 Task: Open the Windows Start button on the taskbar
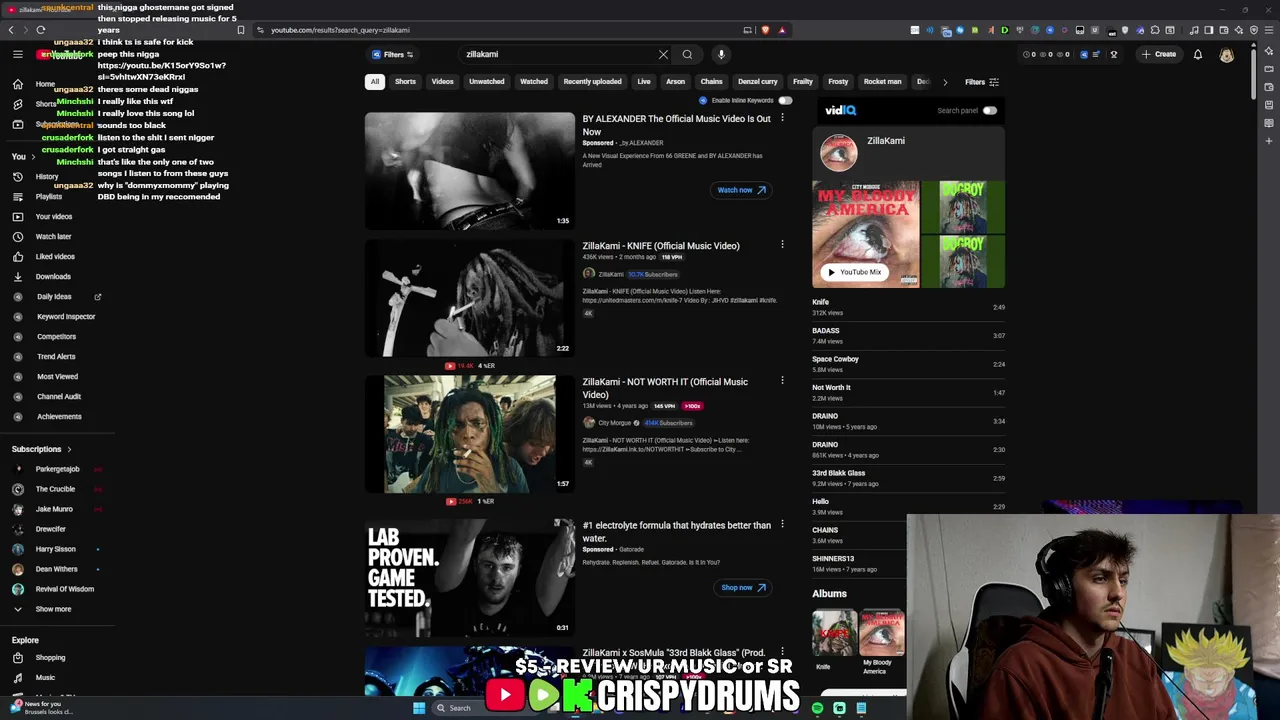tap(419, 708)
